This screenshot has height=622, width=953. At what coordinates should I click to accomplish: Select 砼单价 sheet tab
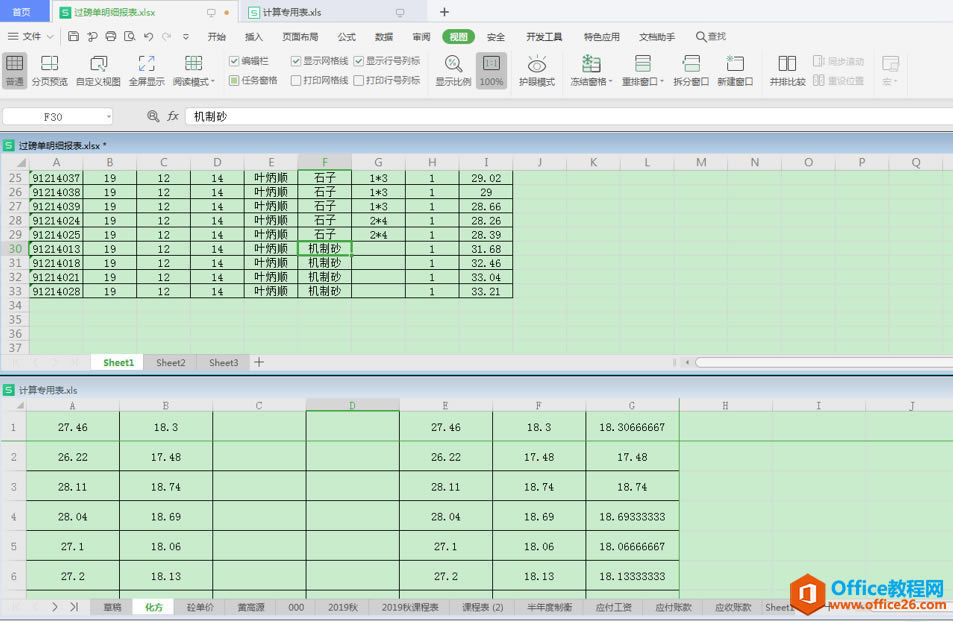(200, 607)
